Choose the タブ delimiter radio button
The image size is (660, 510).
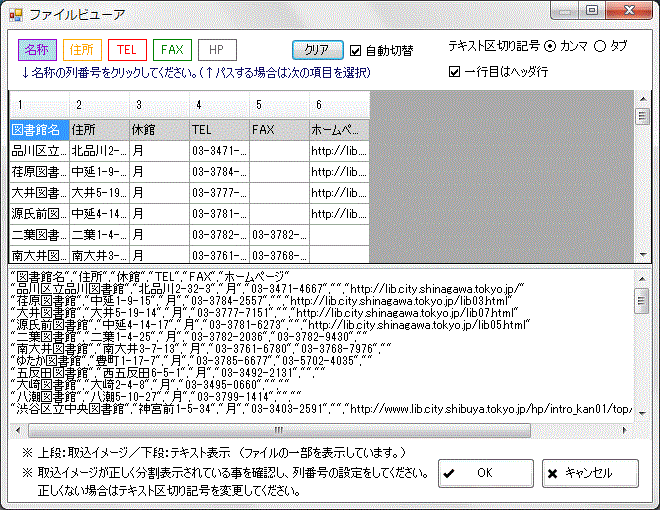[x=601, y=46]
